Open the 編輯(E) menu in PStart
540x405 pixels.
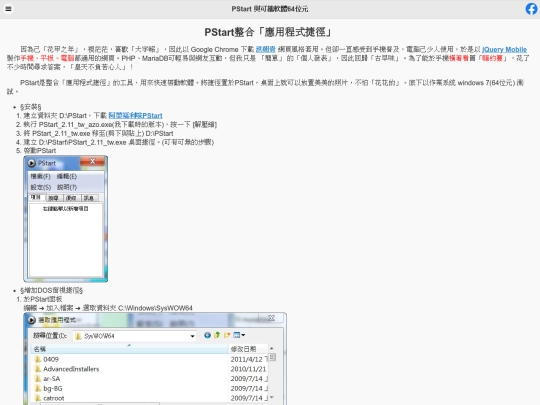coord(67,176)
